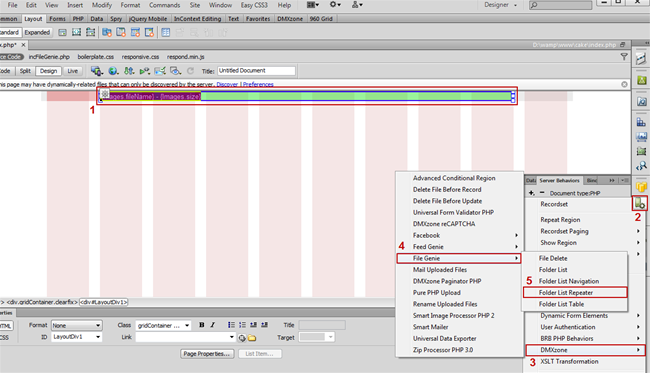Switch to Design view
Screen dimensions: 650x373
[x=49, y=71]
